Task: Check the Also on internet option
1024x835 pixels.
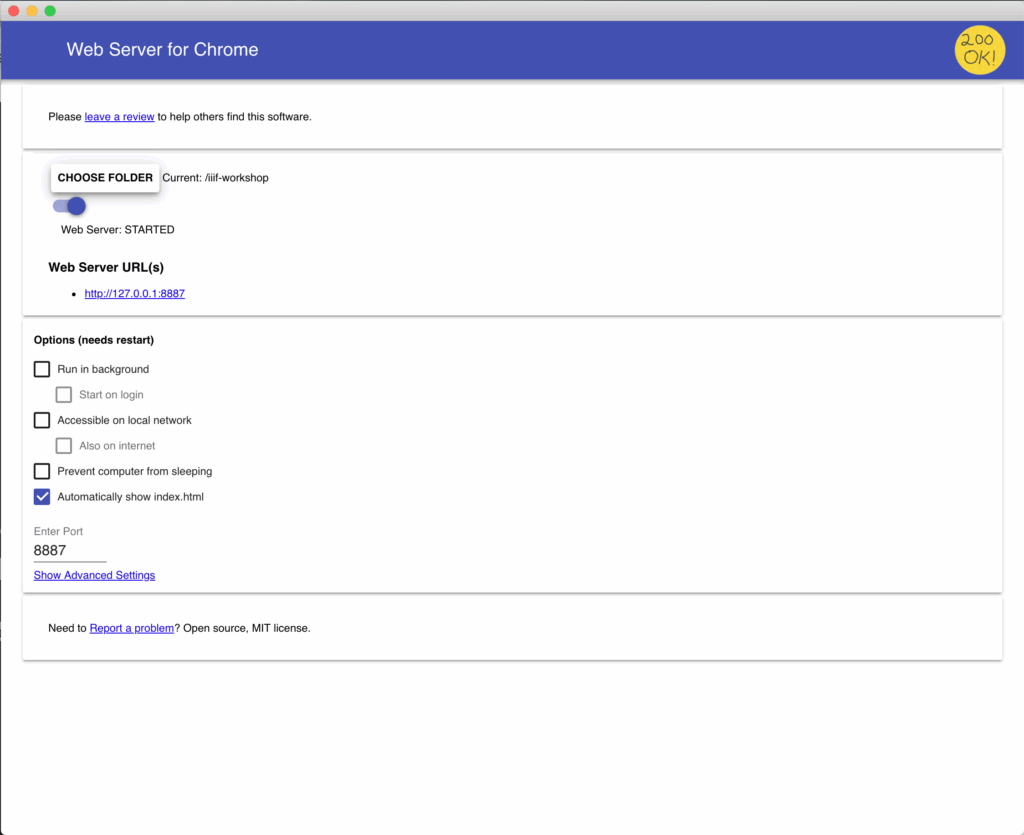Action: pos(63,446)
